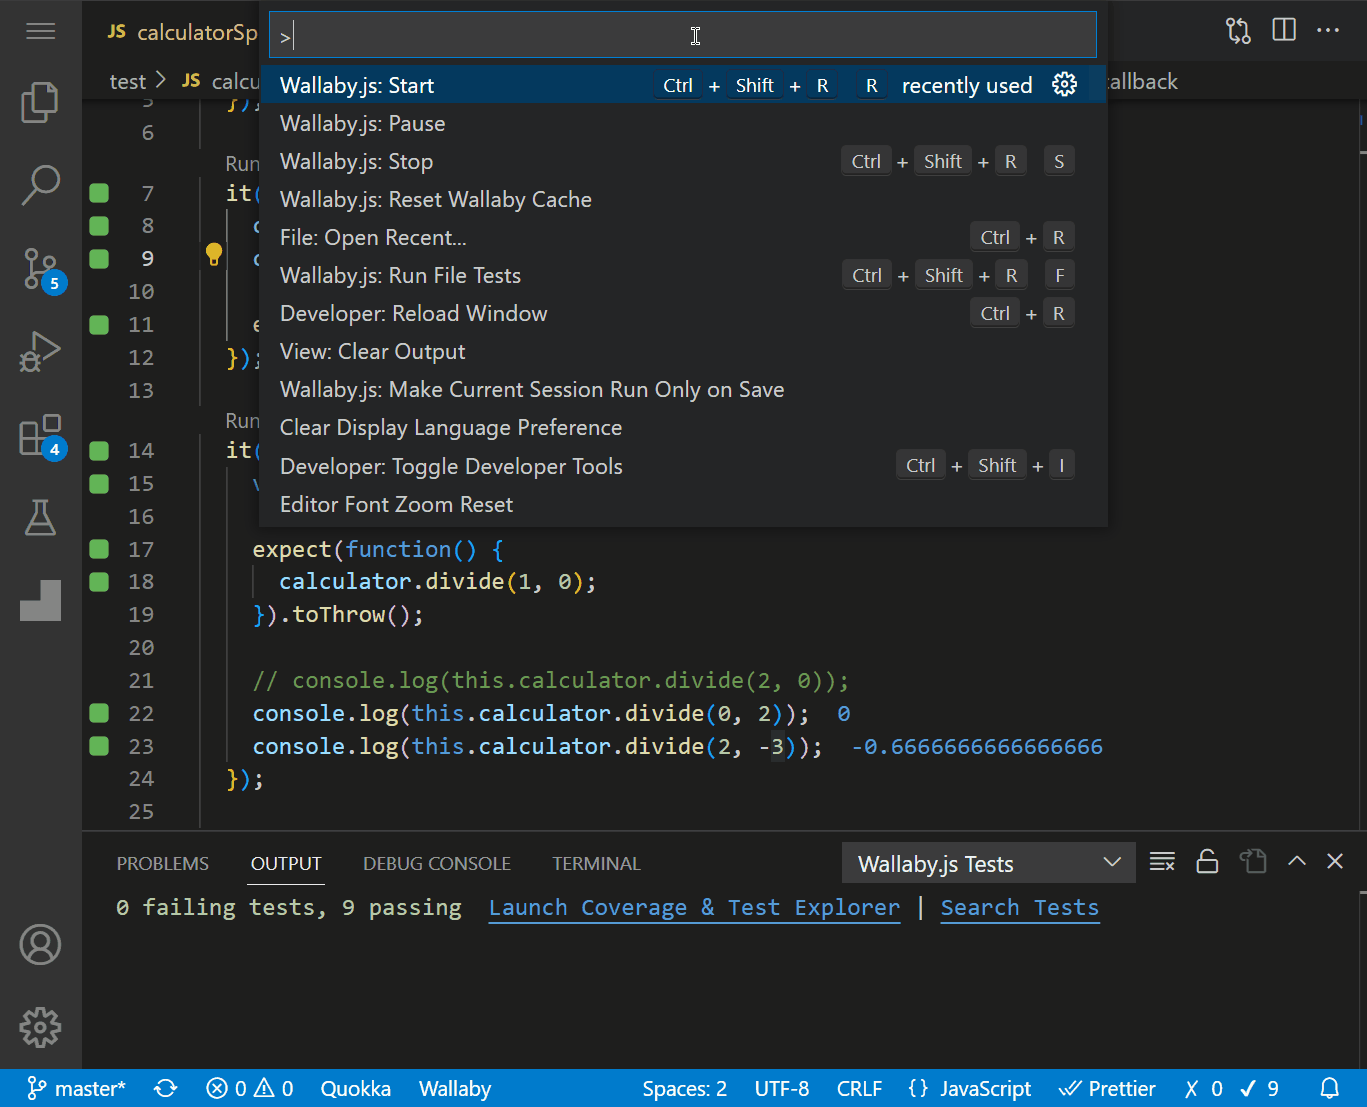Open the Run and Debug view
The image size is (1367, 1107).
(40, 352)
